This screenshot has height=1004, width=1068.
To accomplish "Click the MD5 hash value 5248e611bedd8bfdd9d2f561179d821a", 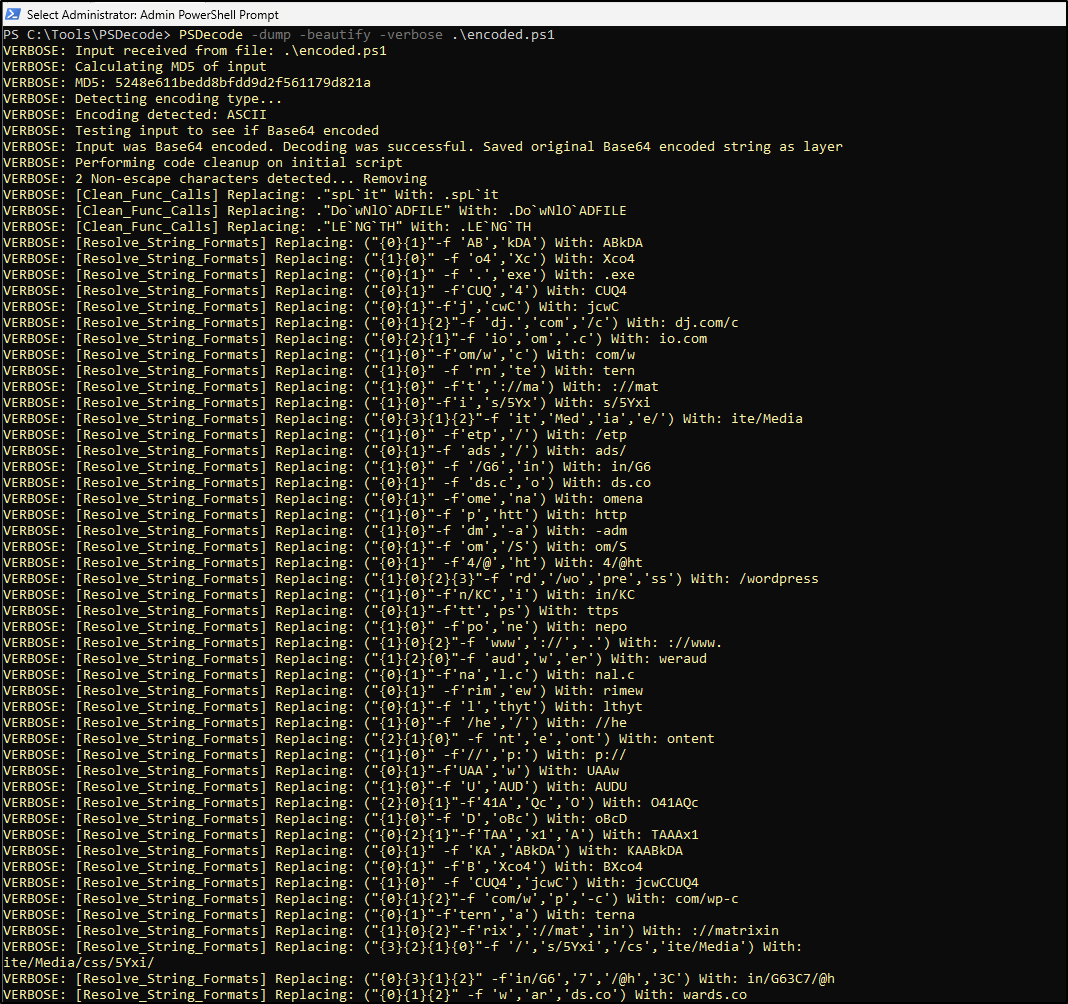I will 243,82.
